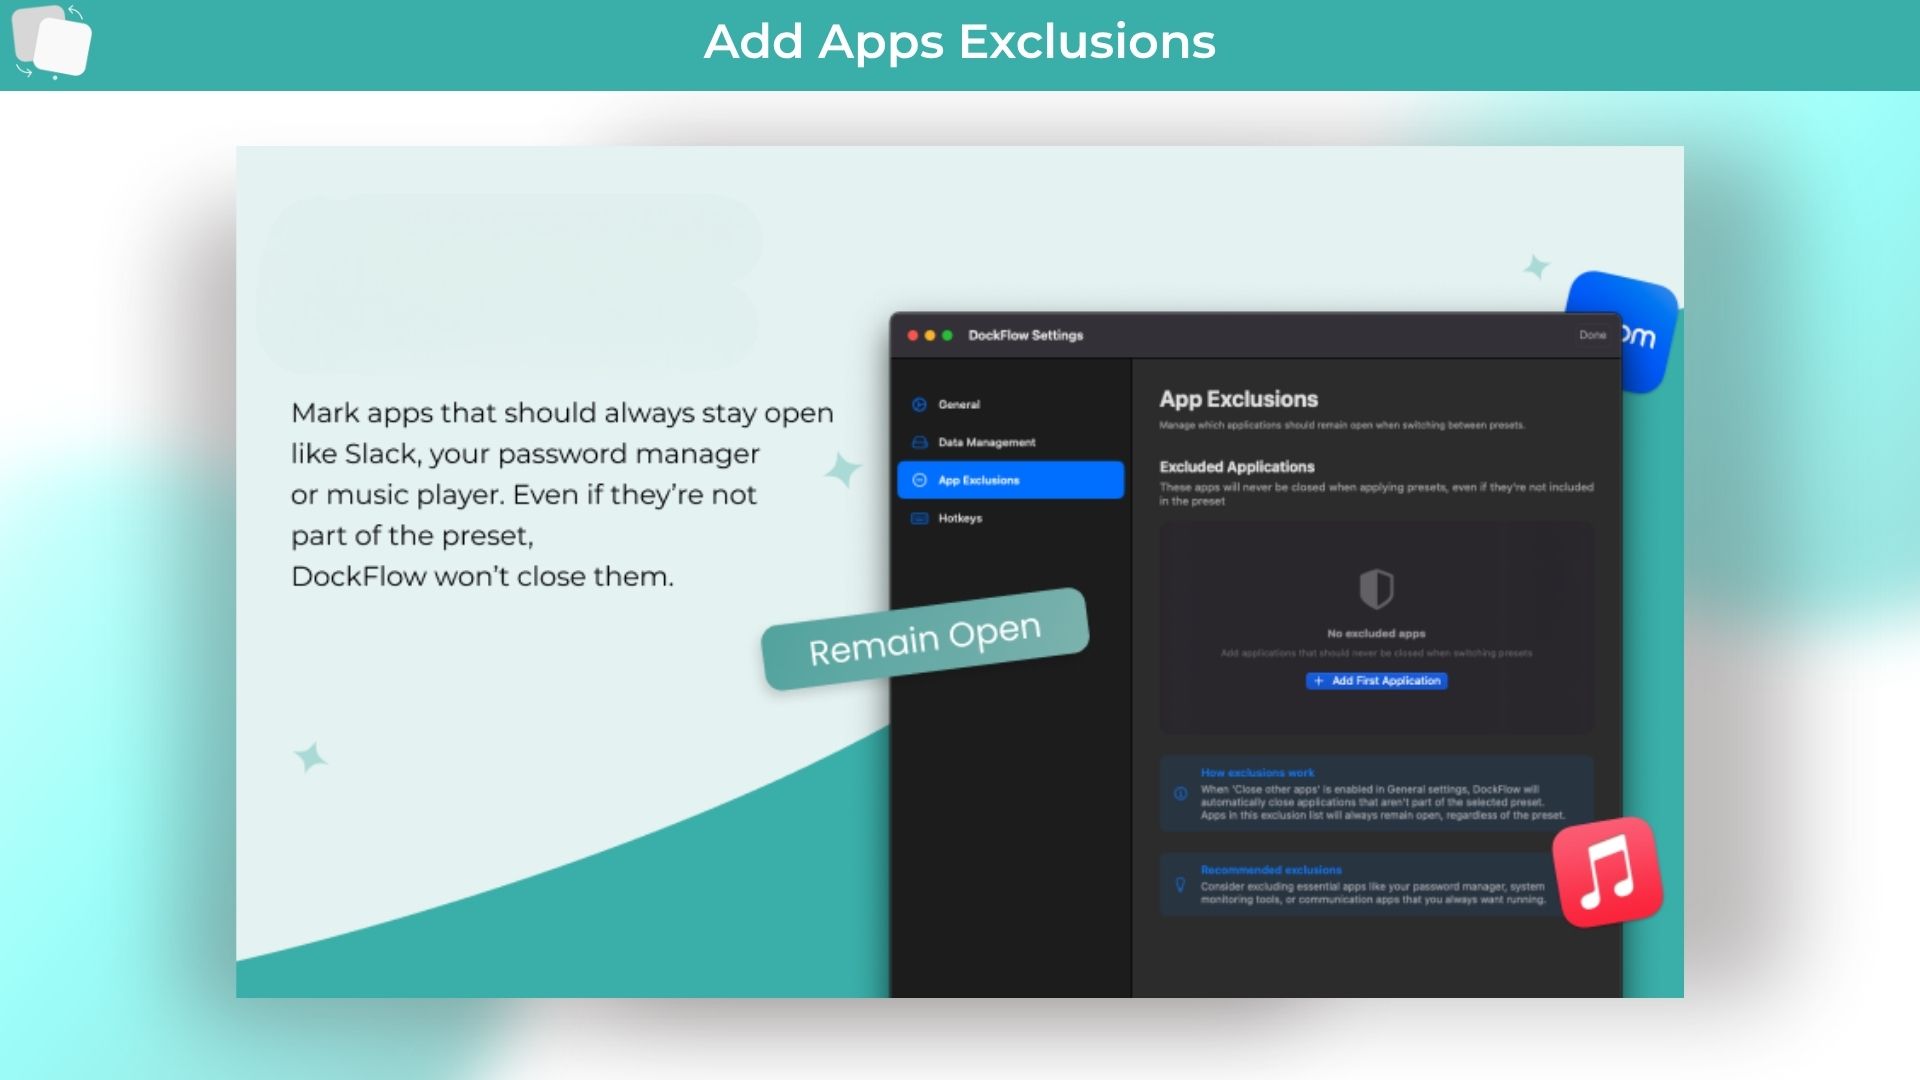Click Done in the settings title bar
1920x1080 pixels.
[x=1592, y=335]
